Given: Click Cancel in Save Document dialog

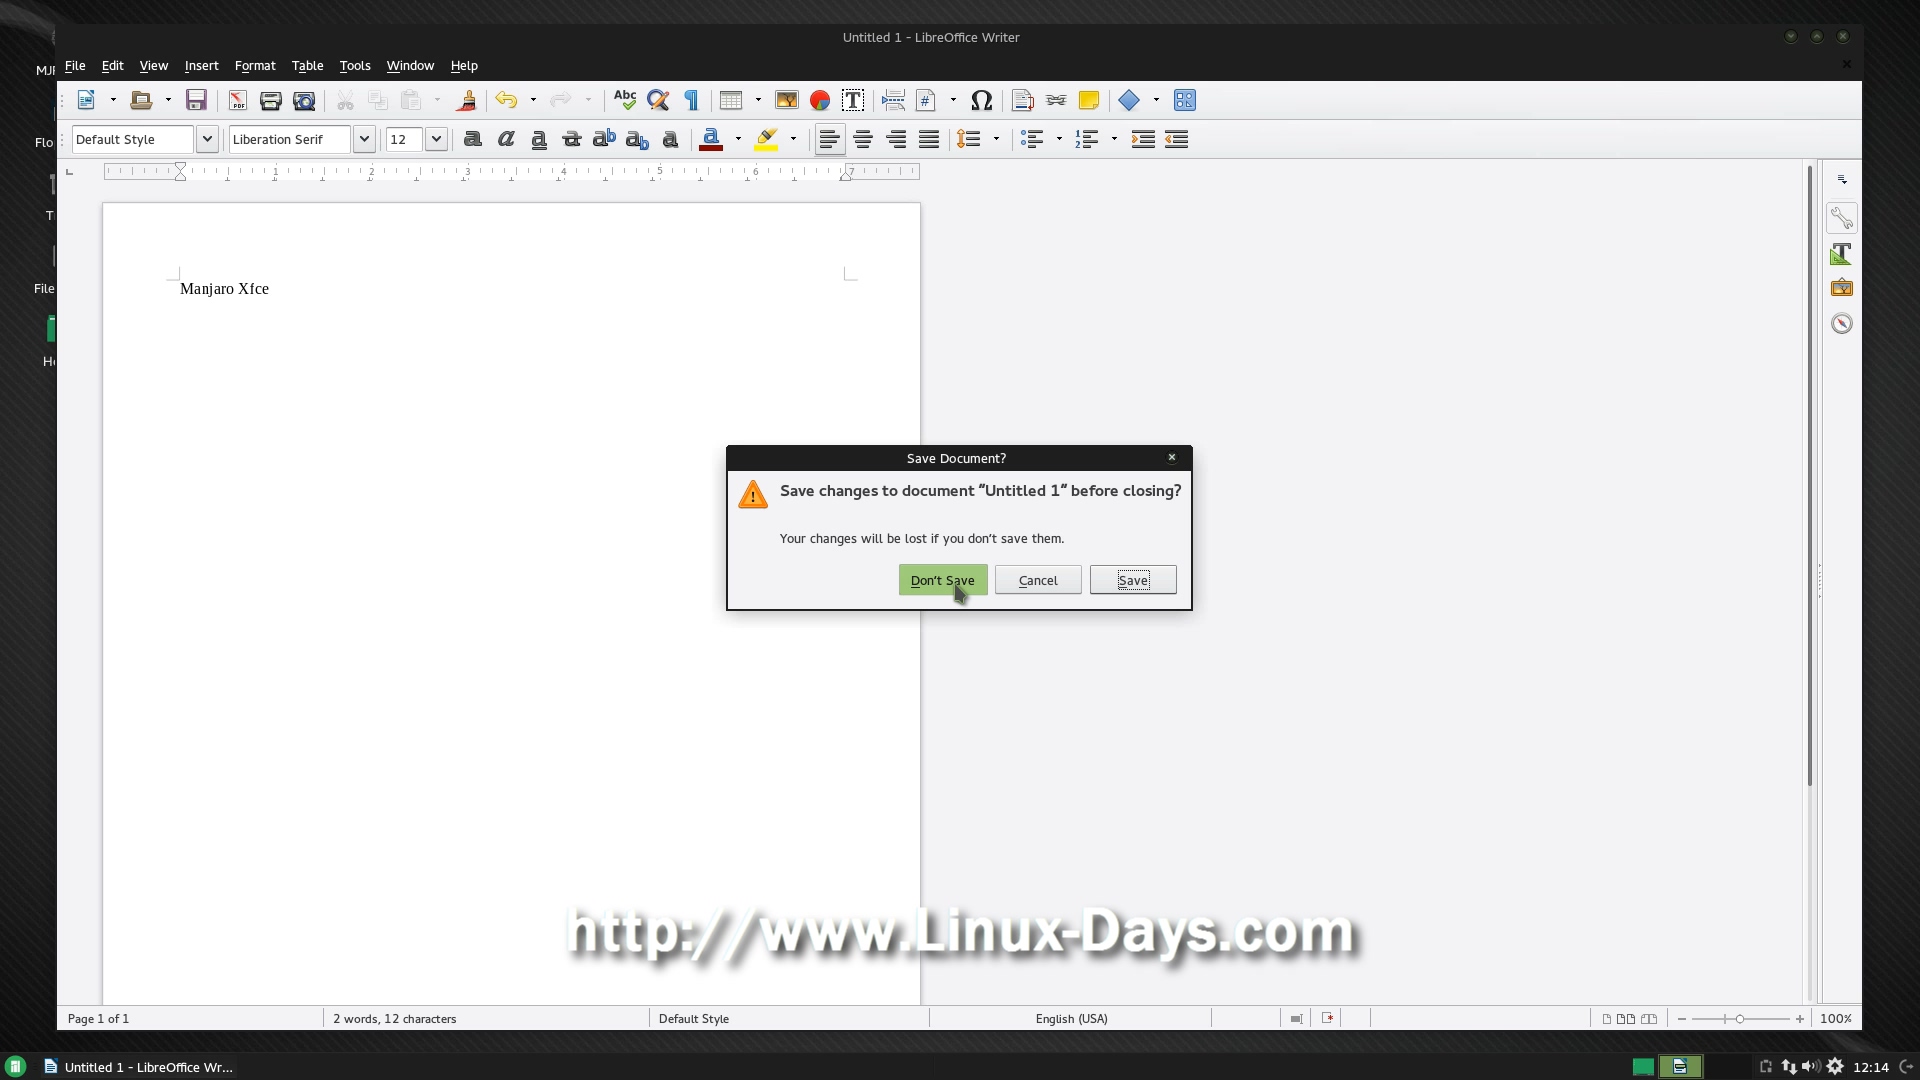Looking at the screenshot, I should click(1037, 580).
